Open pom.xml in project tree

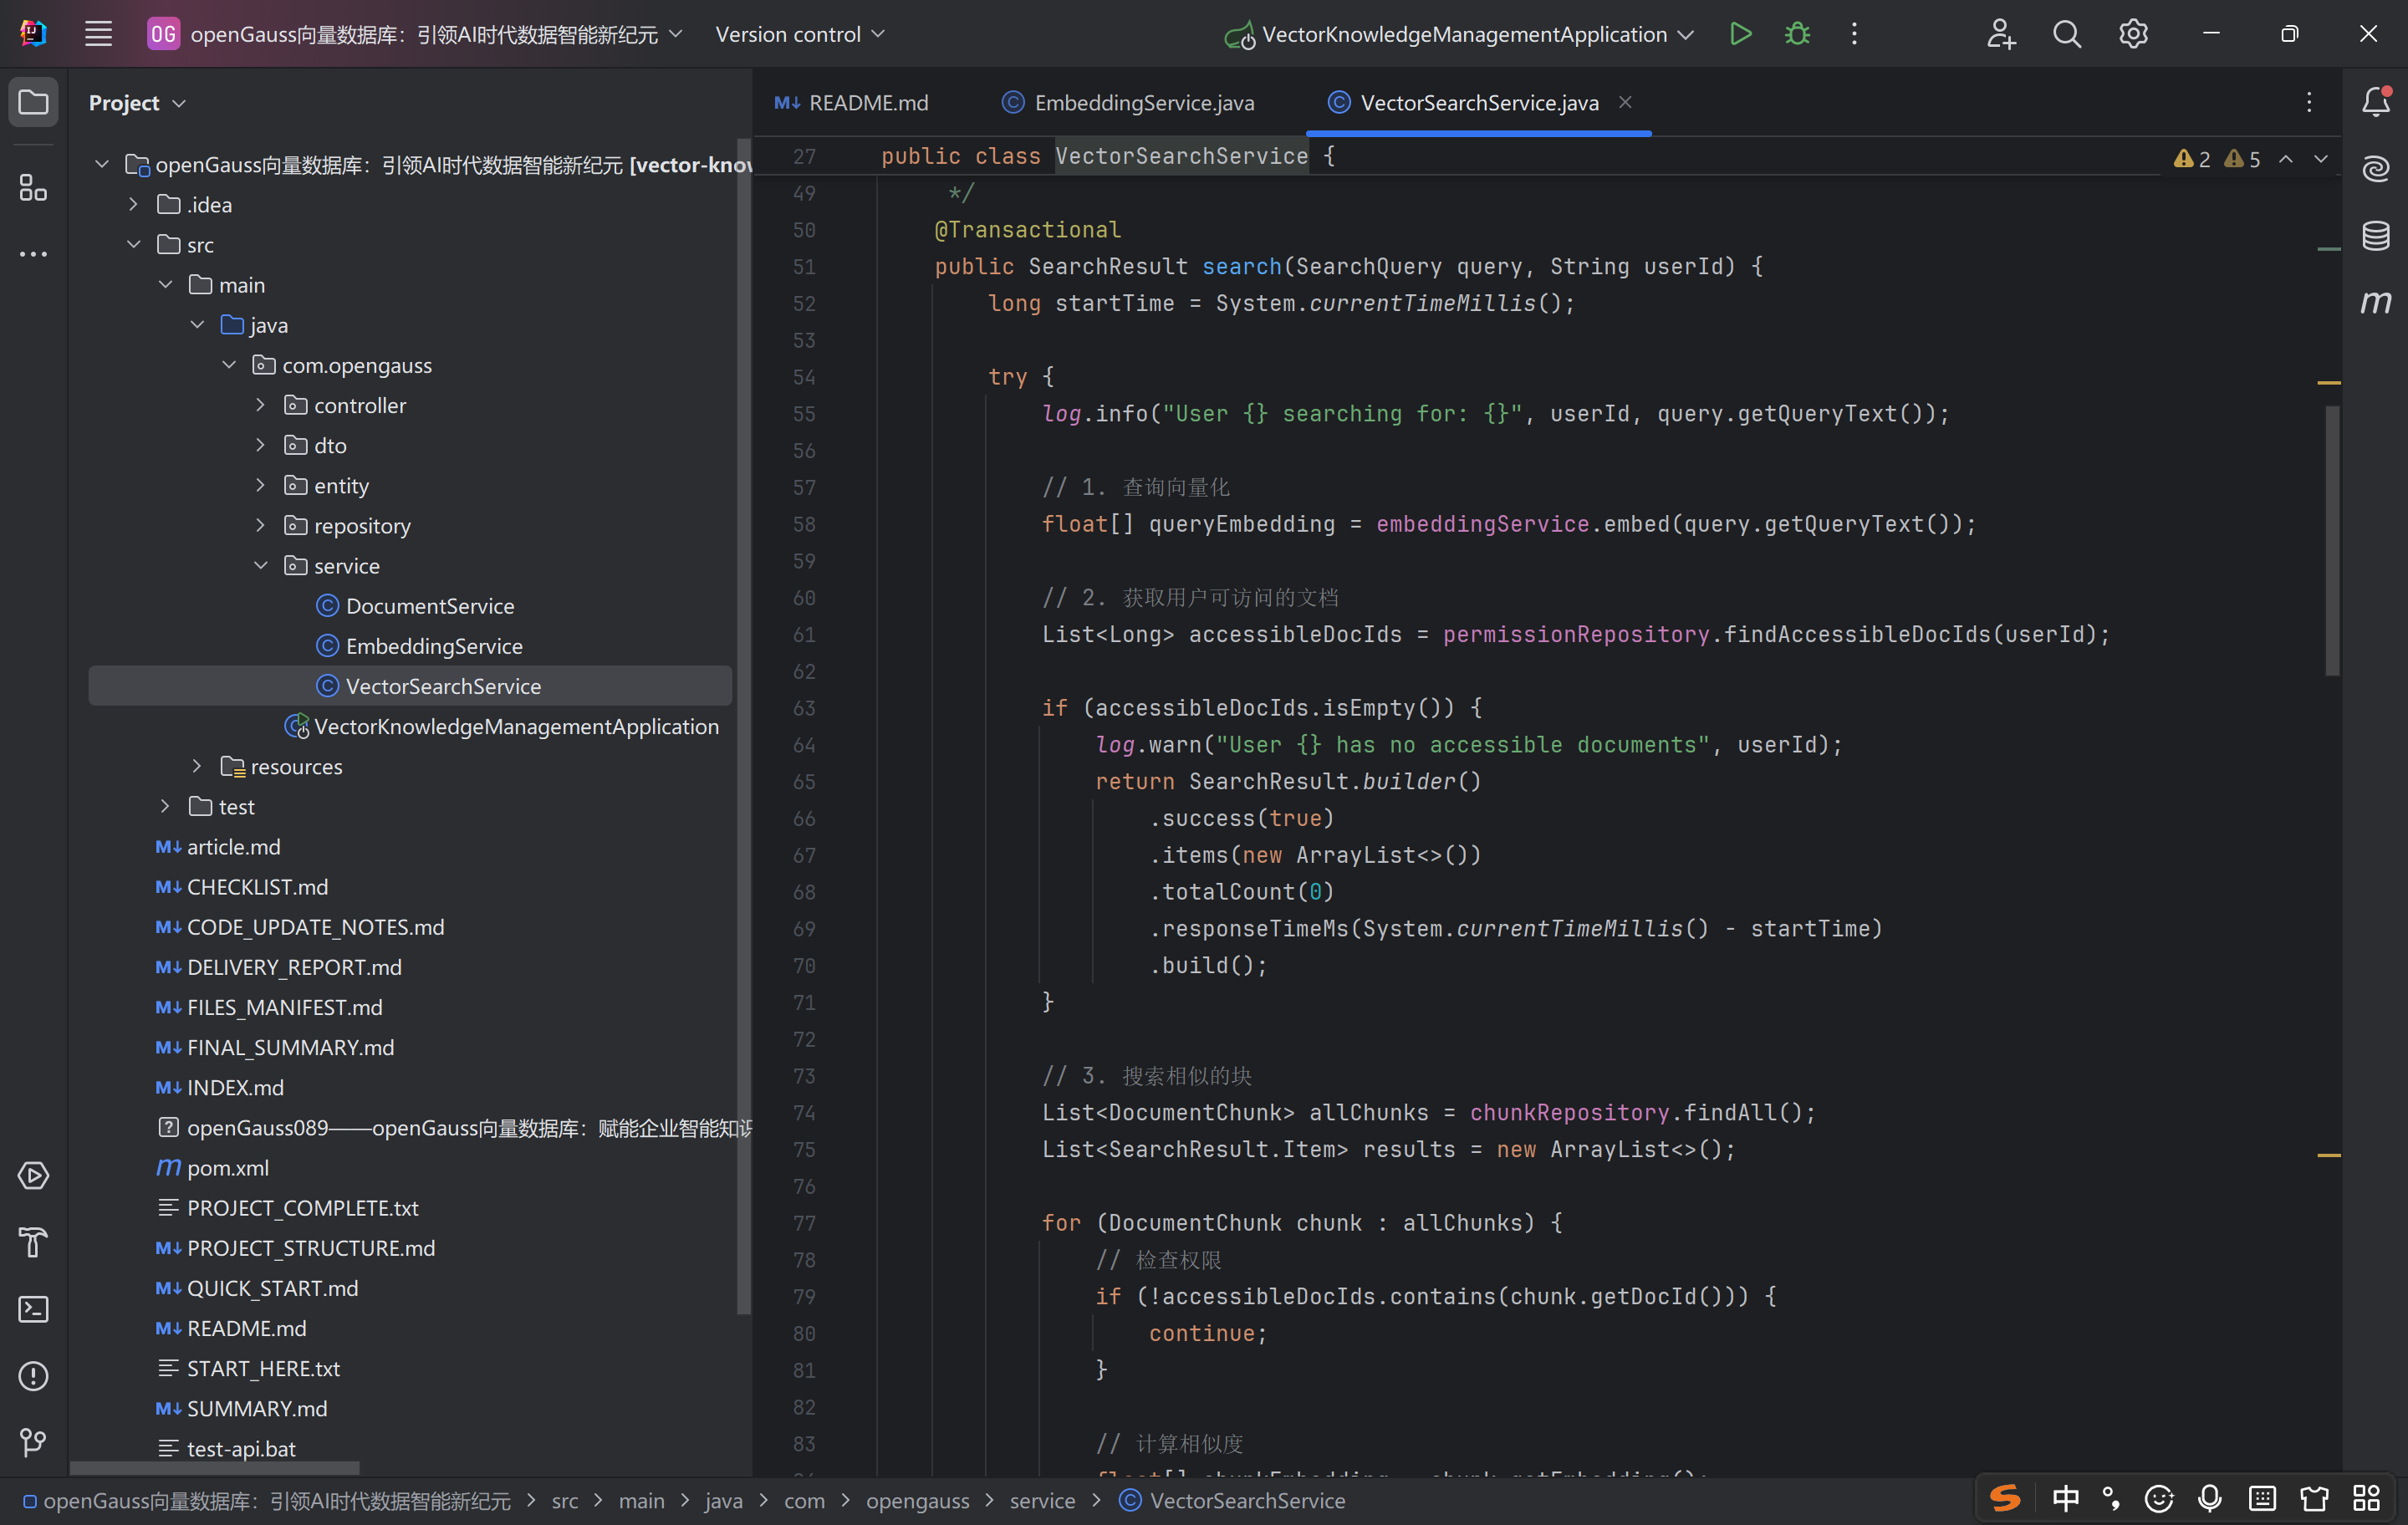point(228,1168)
